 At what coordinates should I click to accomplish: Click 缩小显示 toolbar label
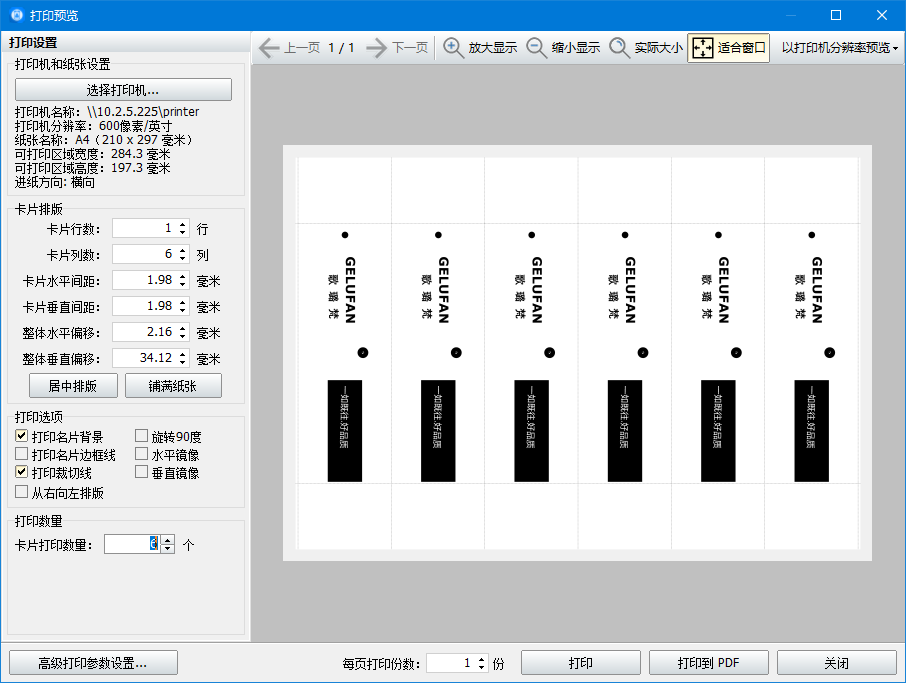576,47
